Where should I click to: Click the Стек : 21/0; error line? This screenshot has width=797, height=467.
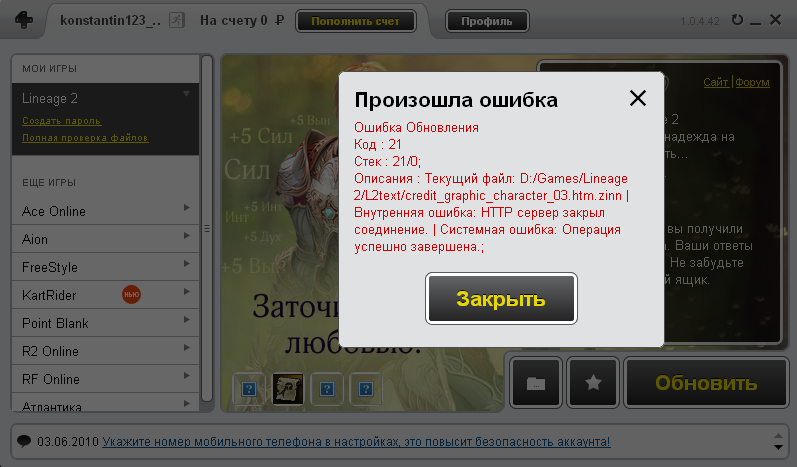point(387,162)
